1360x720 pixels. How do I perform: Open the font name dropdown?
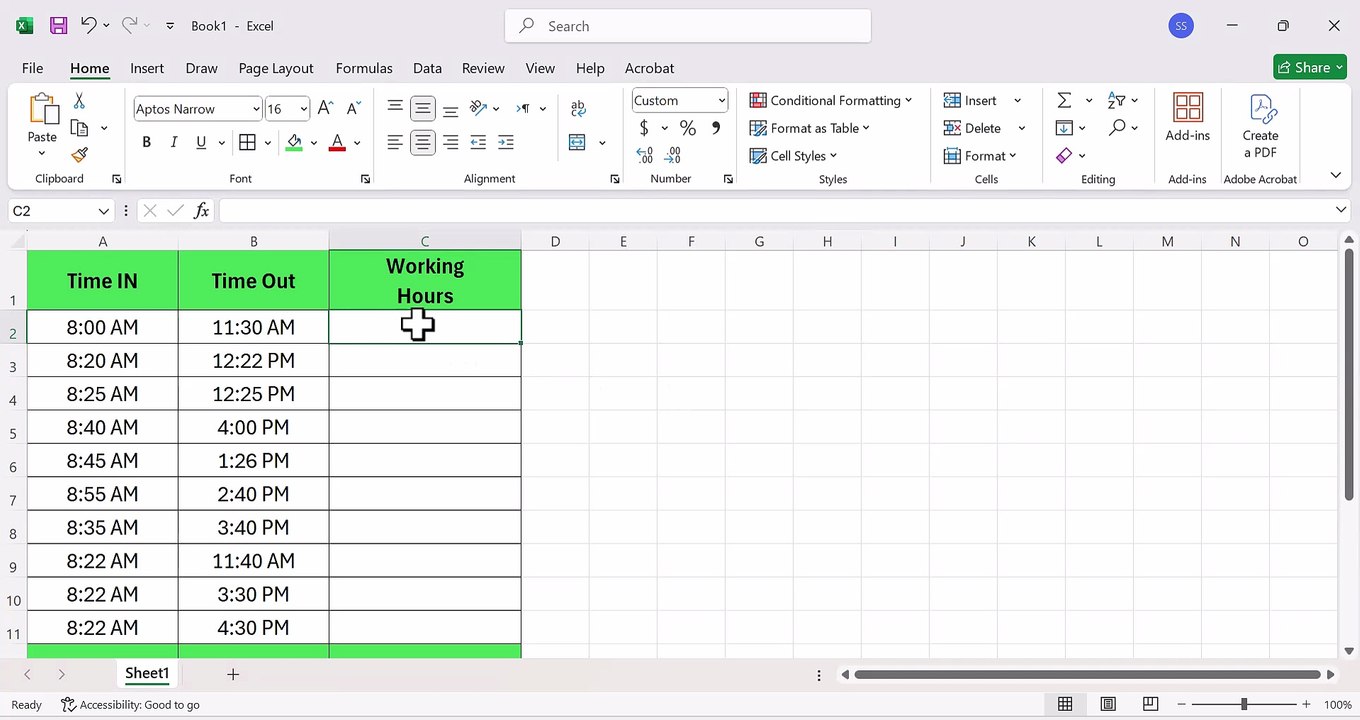click(x=256, y=109)
